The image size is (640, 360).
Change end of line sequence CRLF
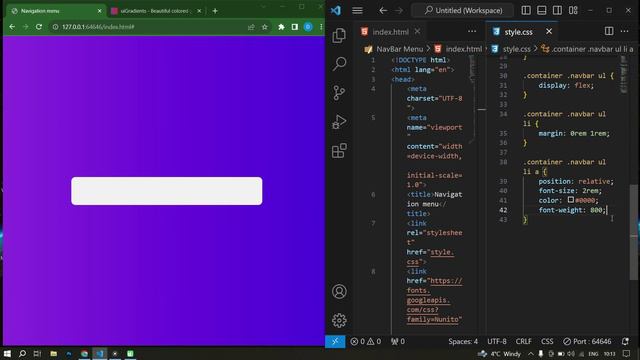[523, 341]
